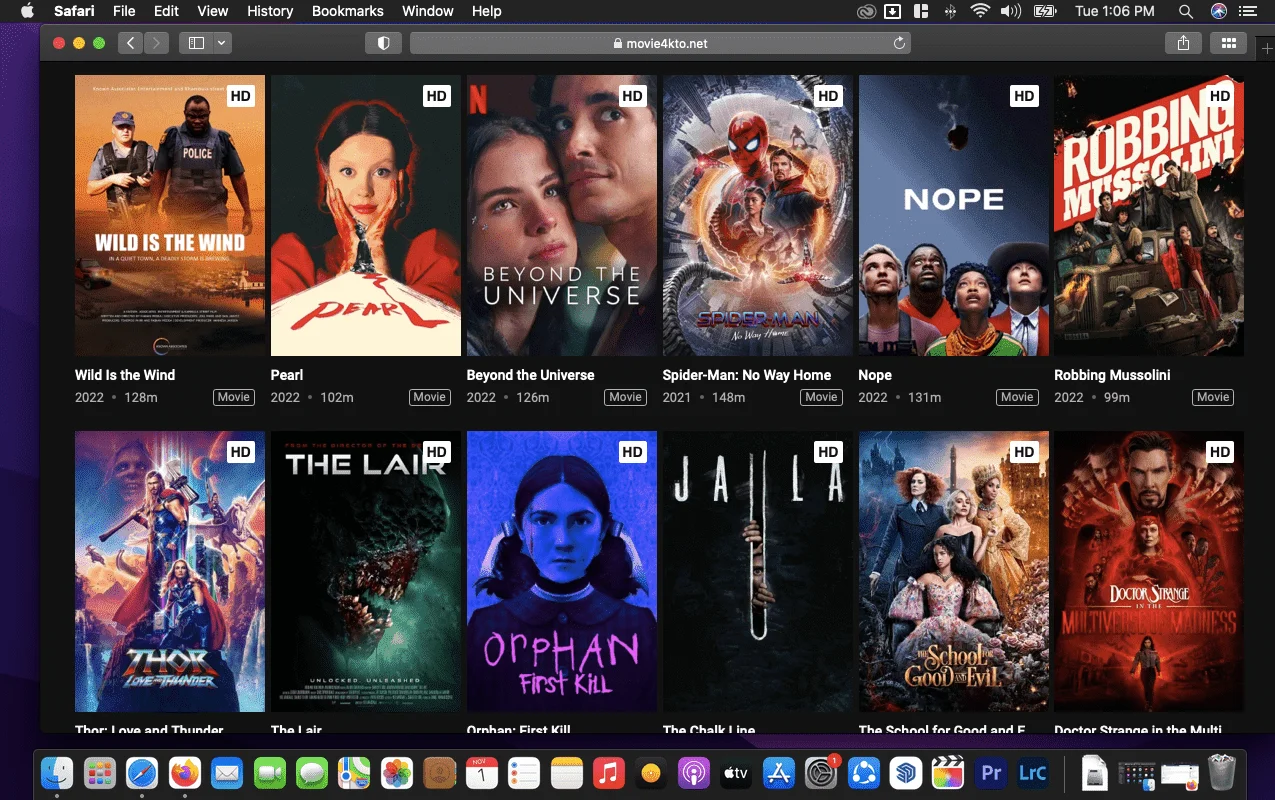
Task: Launch Premiere Pro from the Dock
Action: click(x=991, y=773)
